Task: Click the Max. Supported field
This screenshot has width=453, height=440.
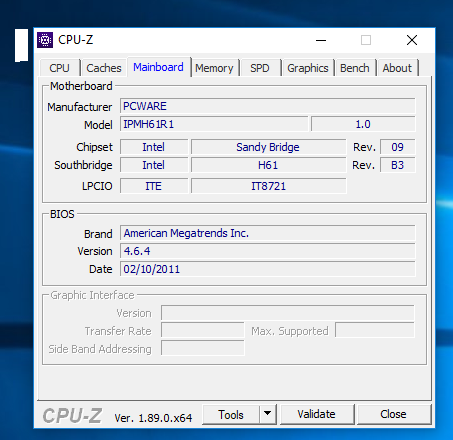Action: coord(375,331)
